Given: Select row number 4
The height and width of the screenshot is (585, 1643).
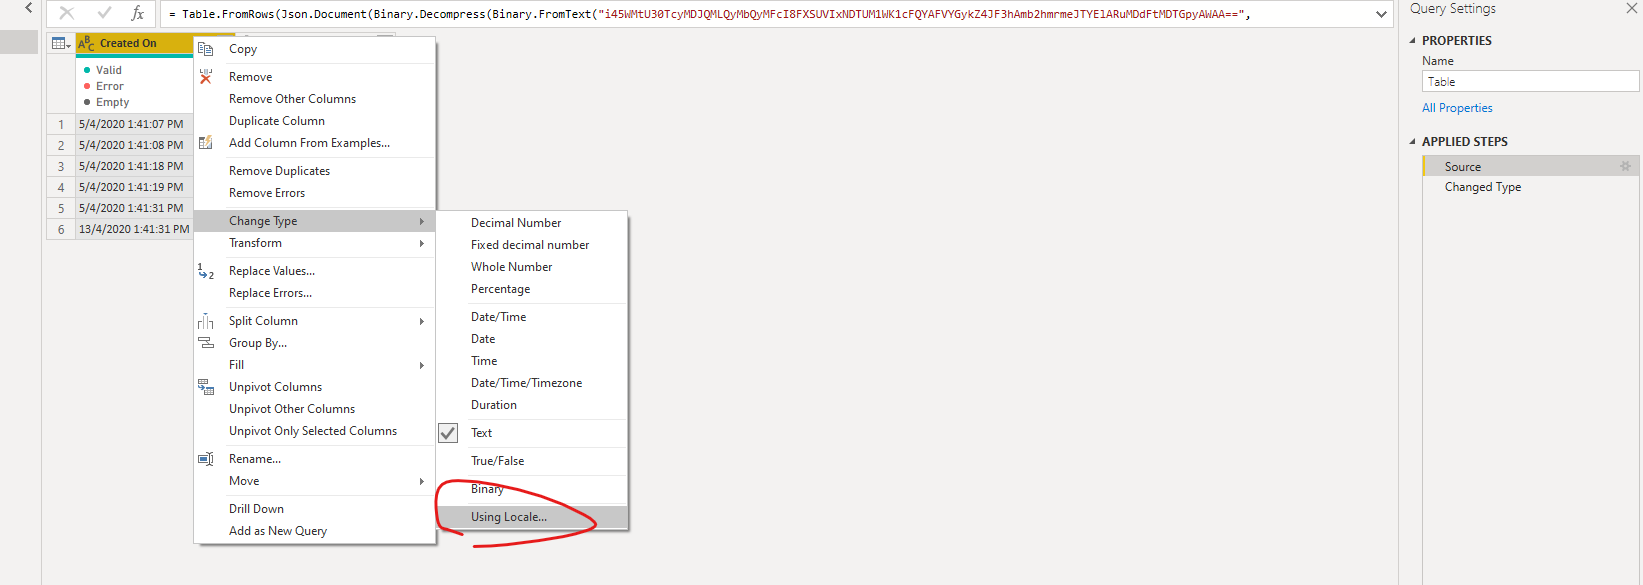Looking at the screenshot, I should (x=61, y=187).
